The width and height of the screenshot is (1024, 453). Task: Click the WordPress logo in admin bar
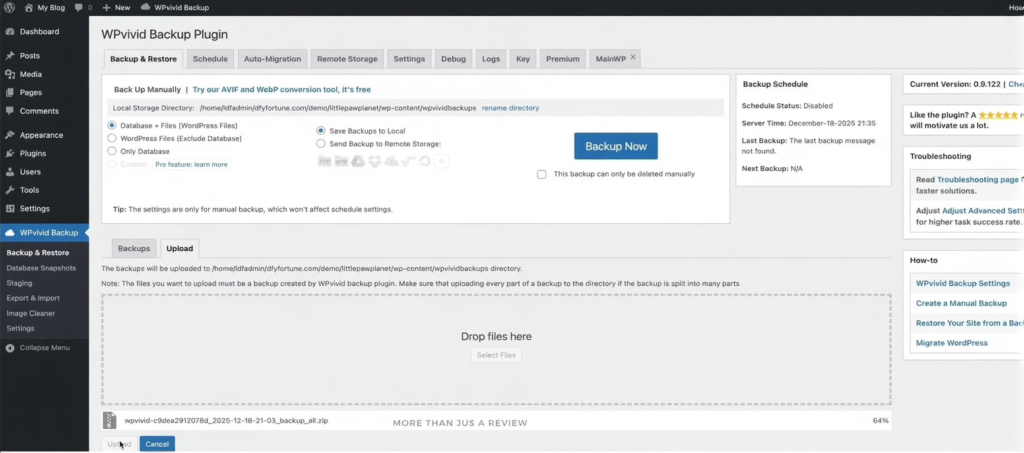click(x=9, y=7)
